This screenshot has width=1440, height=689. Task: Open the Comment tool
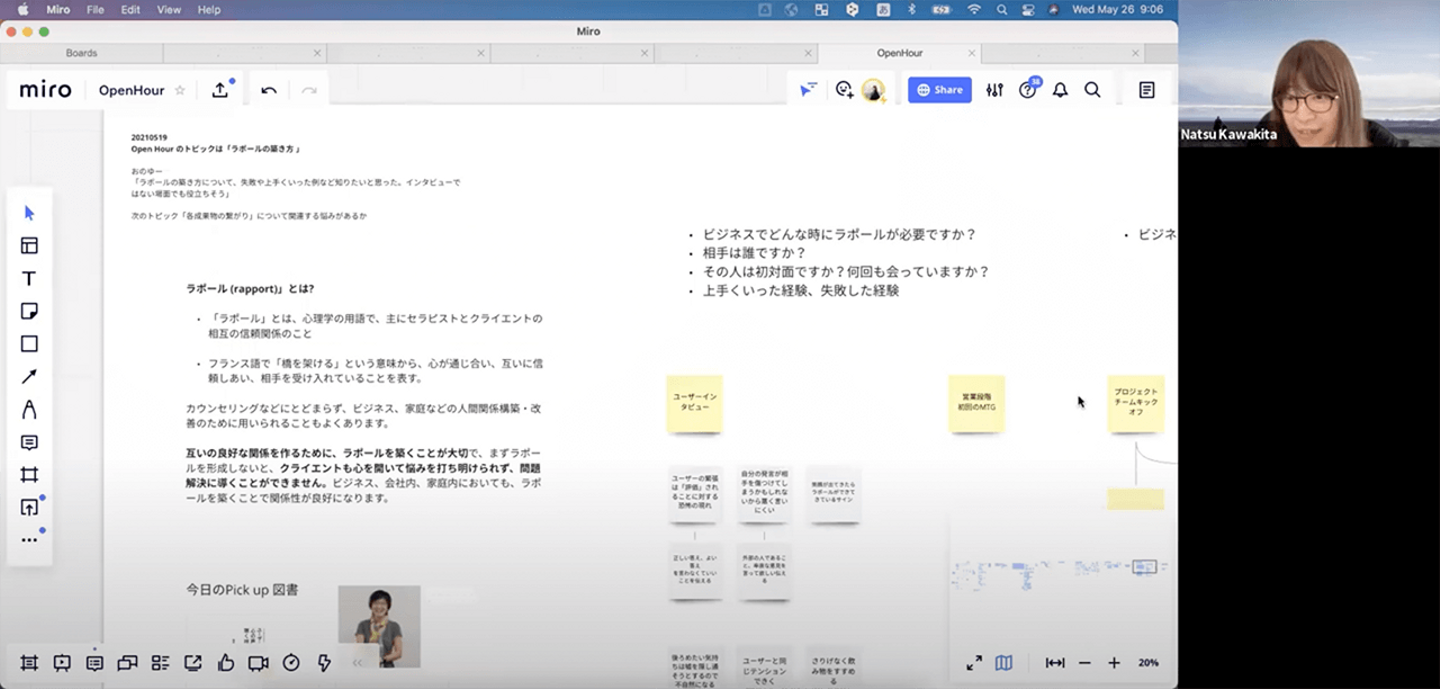(29, 442)
